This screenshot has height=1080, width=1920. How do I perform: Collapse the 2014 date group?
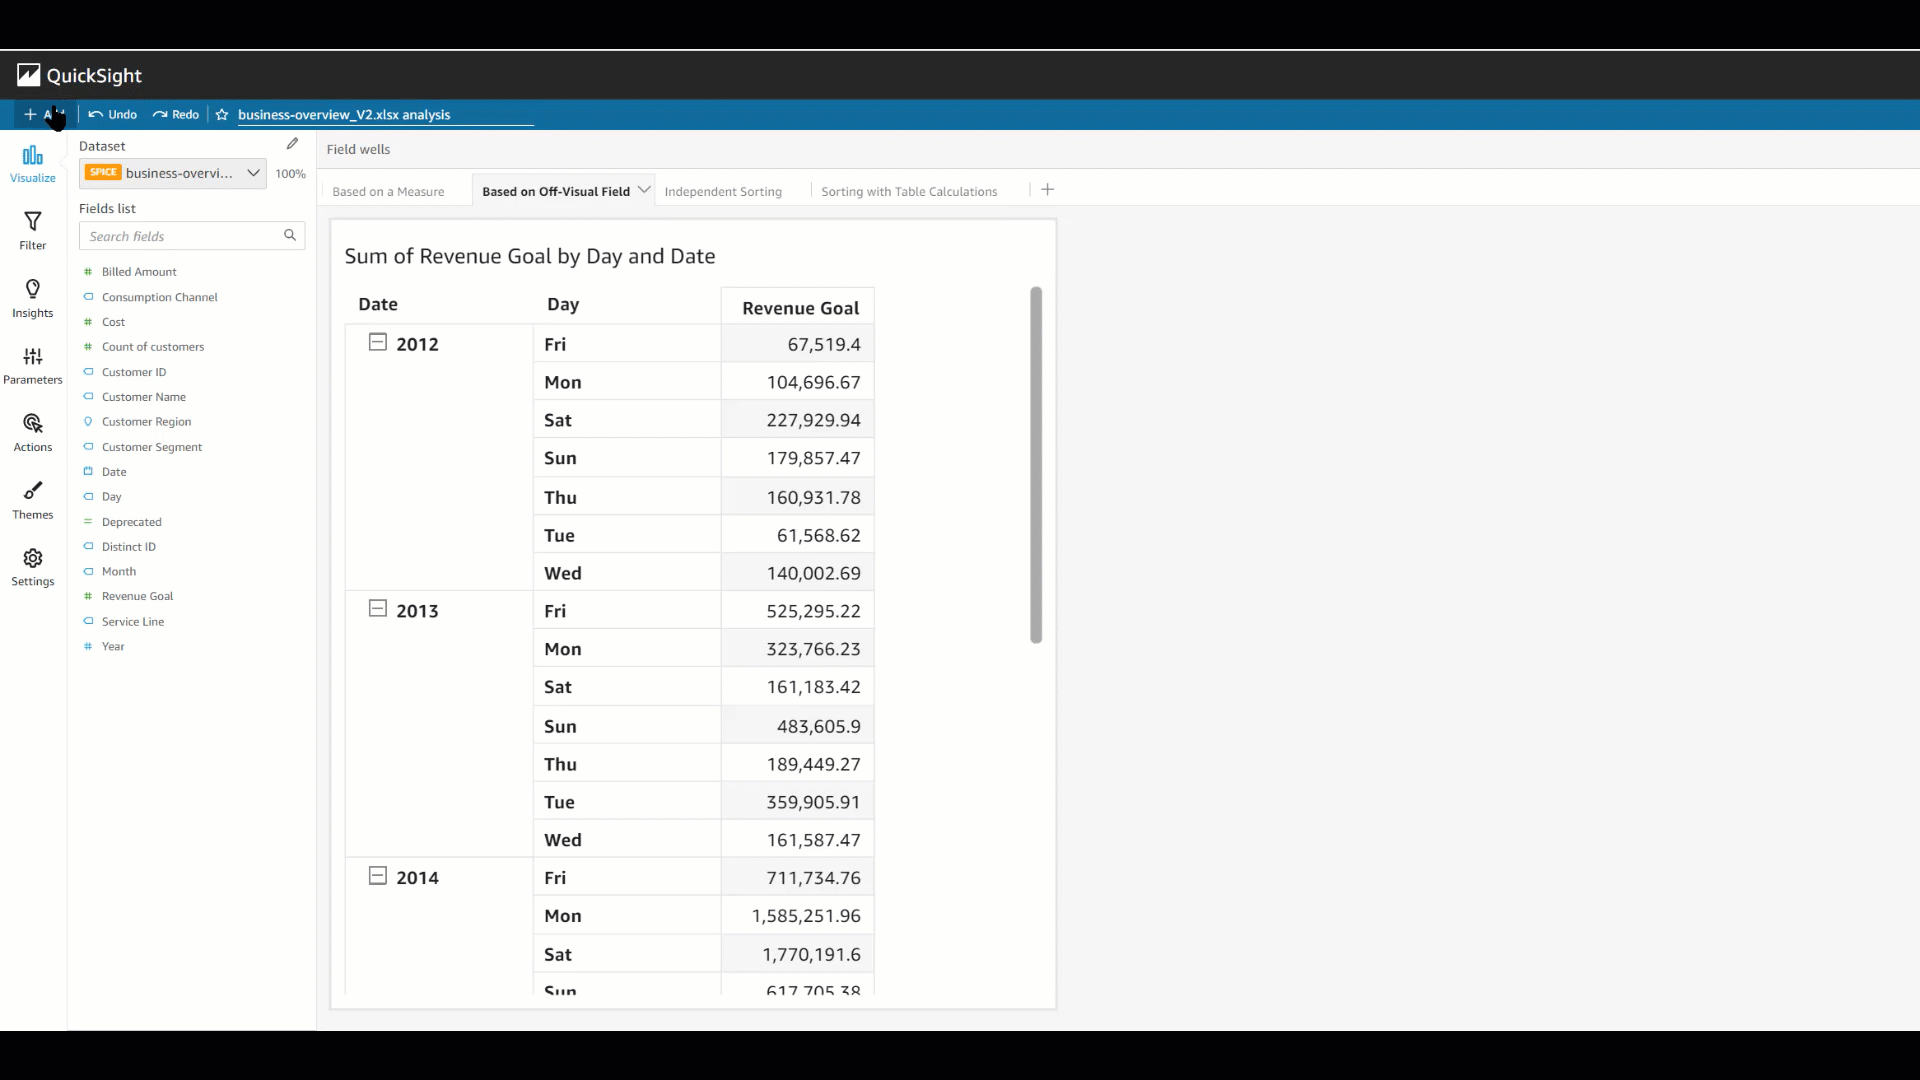(x=378, y=876)
